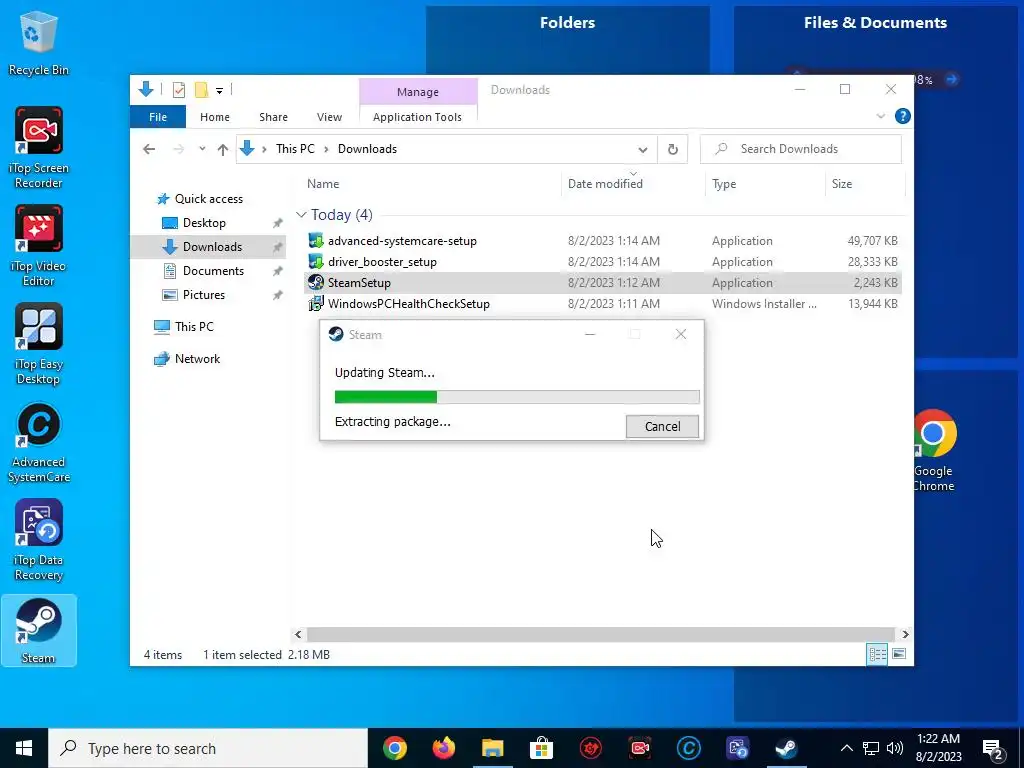Switch to Details view in status bar
The image size is (1024, 768).
(x=877, y=654)
